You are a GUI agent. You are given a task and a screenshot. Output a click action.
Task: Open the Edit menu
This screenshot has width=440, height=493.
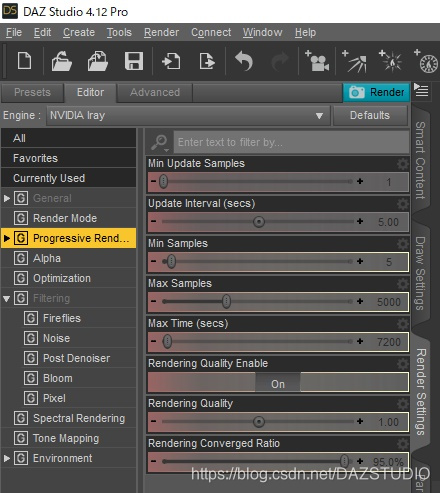click(x=42, y=32)
